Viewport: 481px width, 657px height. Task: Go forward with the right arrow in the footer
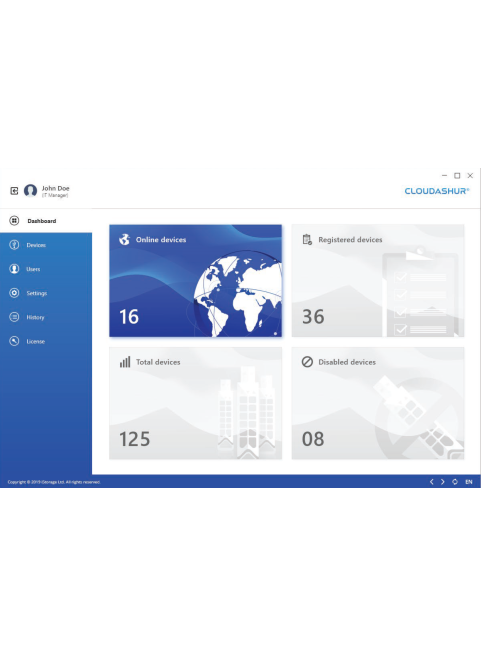point(442,482)
